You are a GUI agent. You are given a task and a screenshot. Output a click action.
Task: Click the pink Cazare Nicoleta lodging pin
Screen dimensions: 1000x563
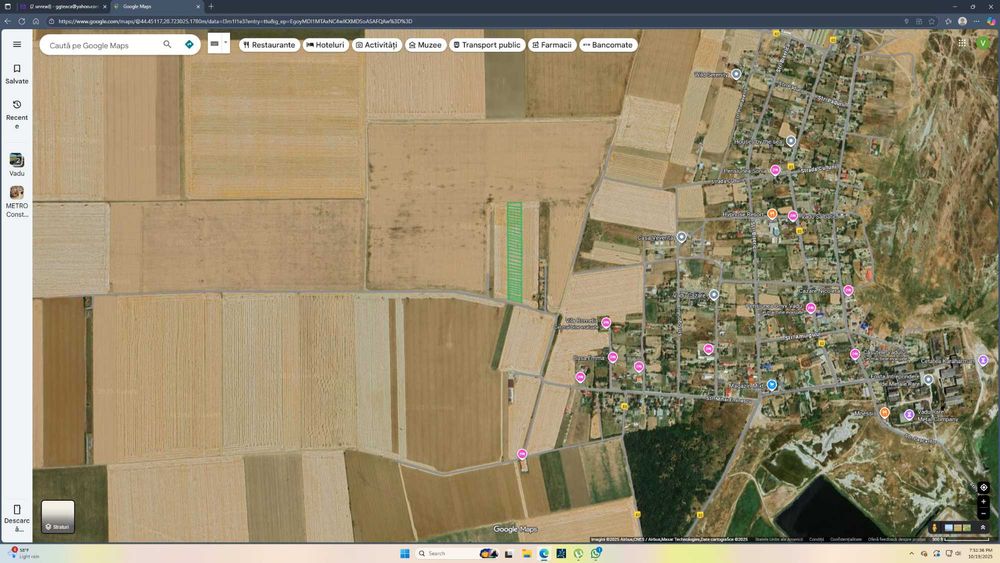tap(848, 290)
